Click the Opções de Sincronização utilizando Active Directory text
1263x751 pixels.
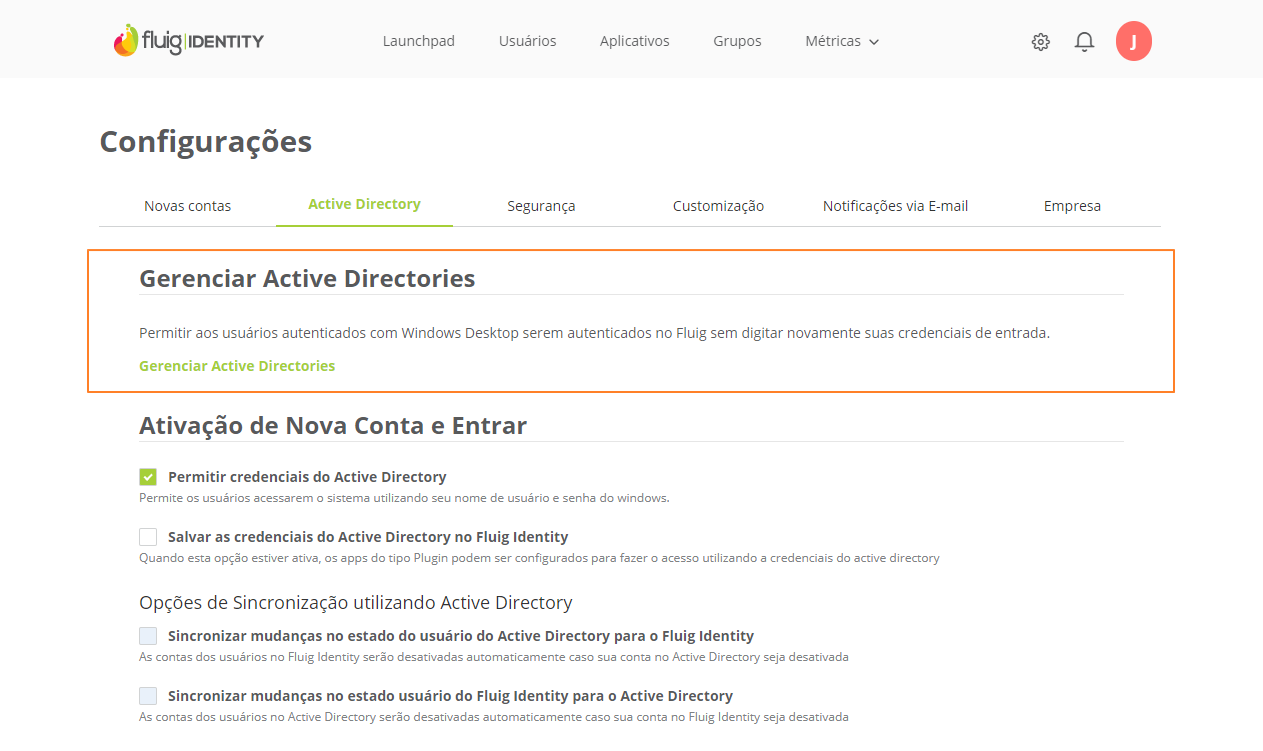(x=356, y=603)
